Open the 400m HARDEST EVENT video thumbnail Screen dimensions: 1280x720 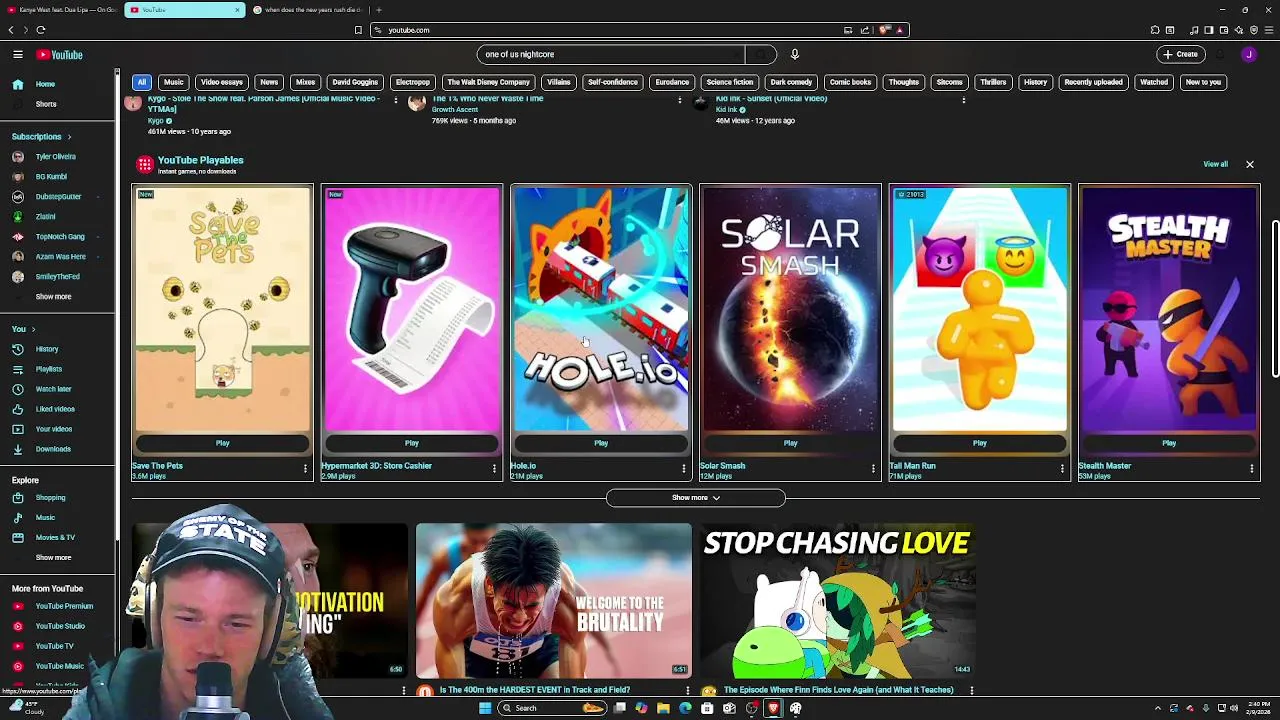[x=553, y=600]
